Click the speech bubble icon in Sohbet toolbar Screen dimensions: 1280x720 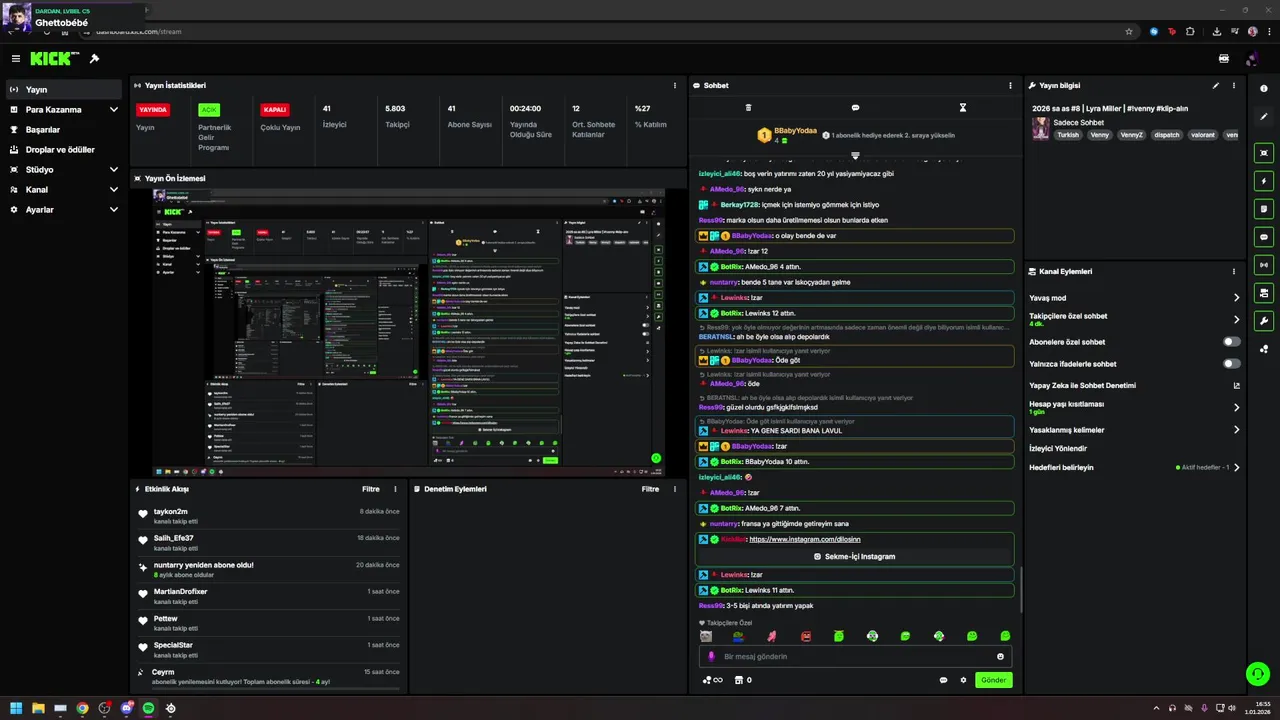(x=855, y=108)
